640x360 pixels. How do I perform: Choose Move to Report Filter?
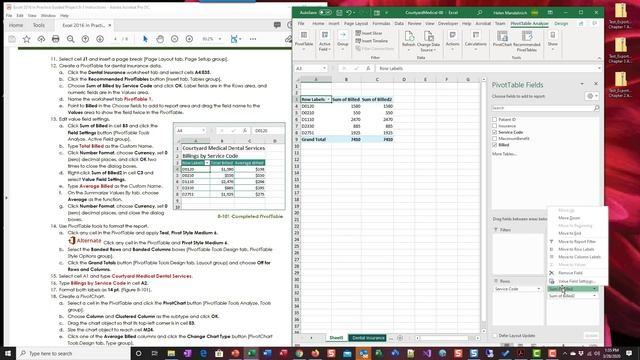pyautogui.click(x=577, y=242)
